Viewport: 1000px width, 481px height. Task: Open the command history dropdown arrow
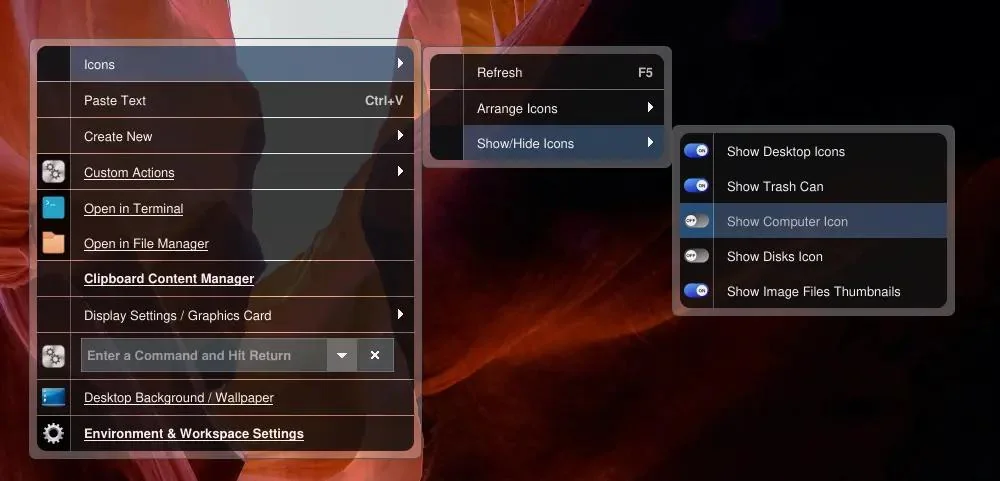click(x=342, y=355)
